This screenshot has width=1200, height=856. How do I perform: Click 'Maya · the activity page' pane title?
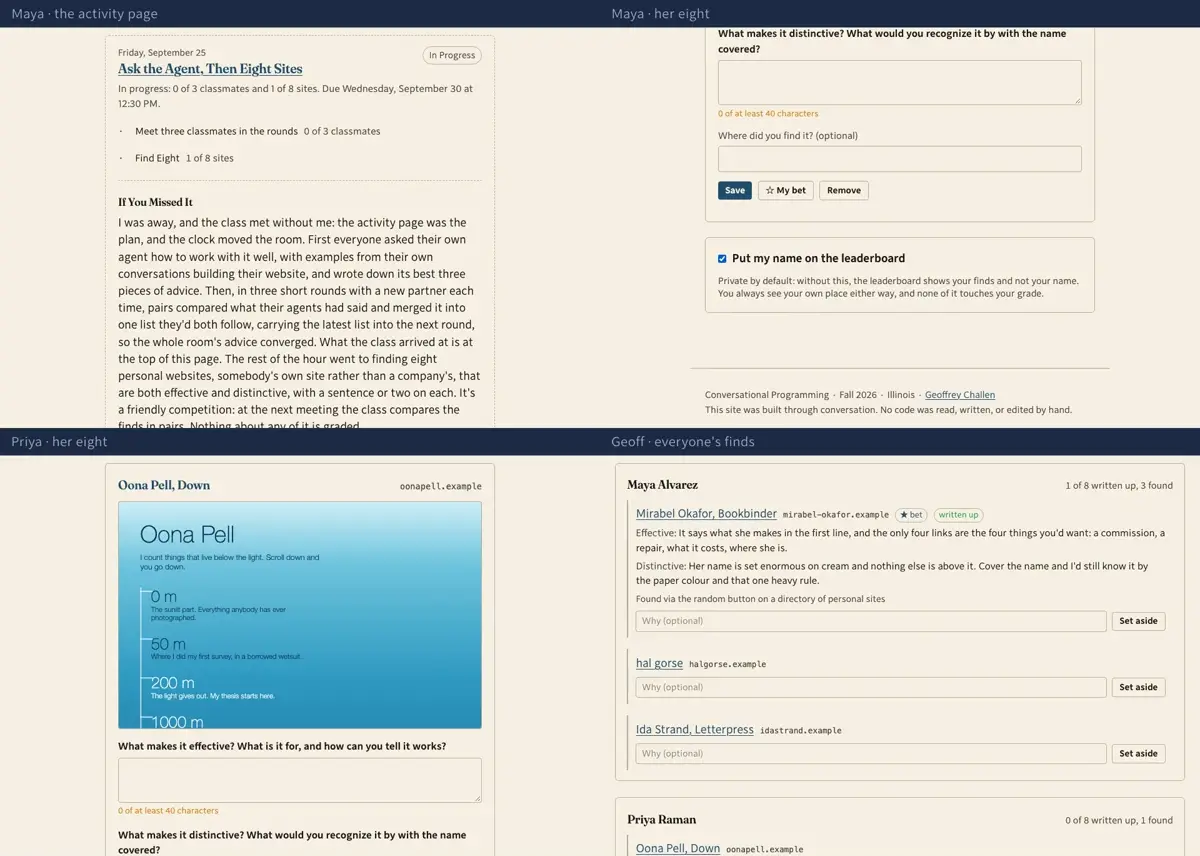point(85,14)
